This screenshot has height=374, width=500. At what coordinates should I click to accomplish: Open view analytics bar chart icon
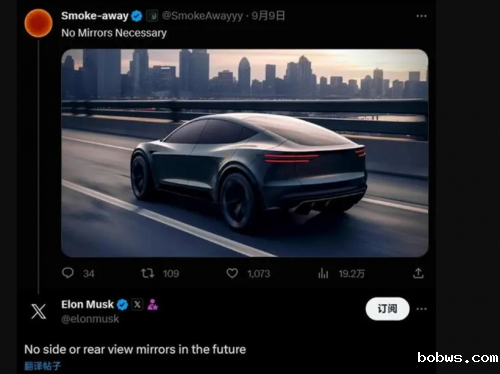tap(323, 274)
